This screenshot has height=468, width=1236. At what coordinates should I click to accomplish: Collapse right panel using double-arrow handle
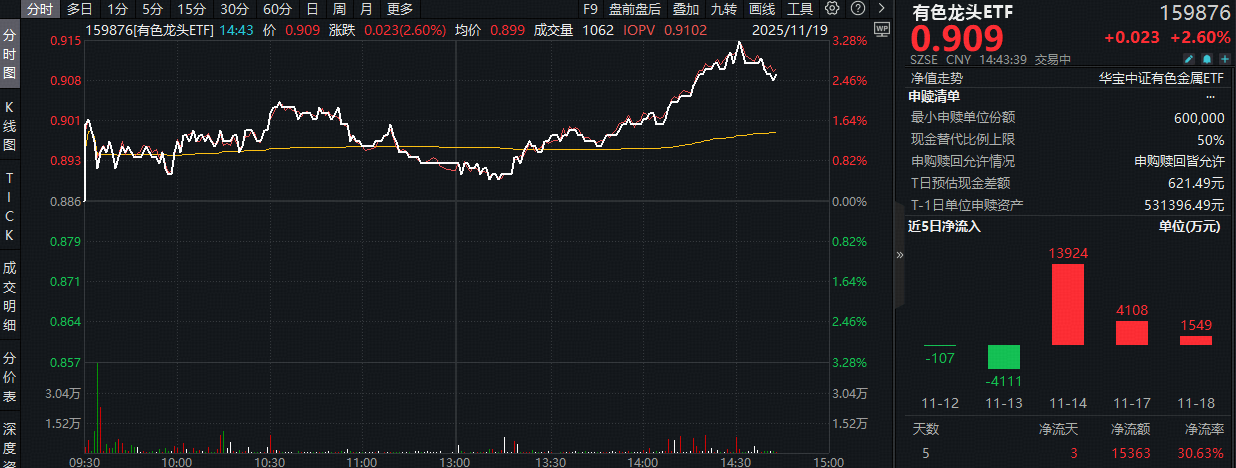[898, 255]
